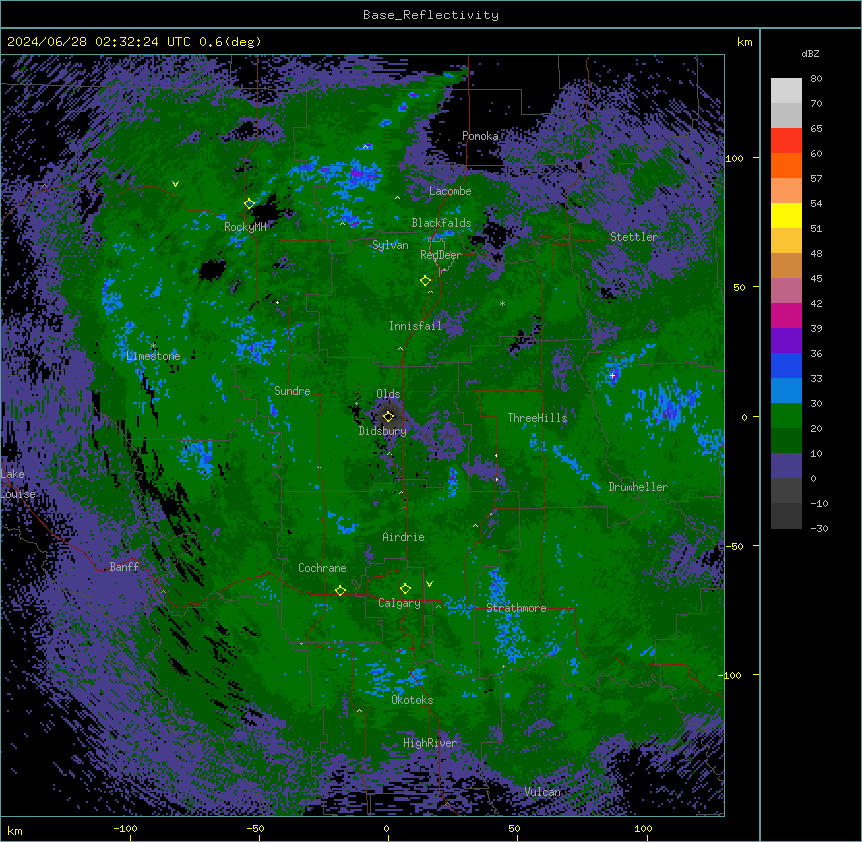The image size is (862, 842).
Task: Click the yellow marker below Cochrane label
Action: [340, 591]
